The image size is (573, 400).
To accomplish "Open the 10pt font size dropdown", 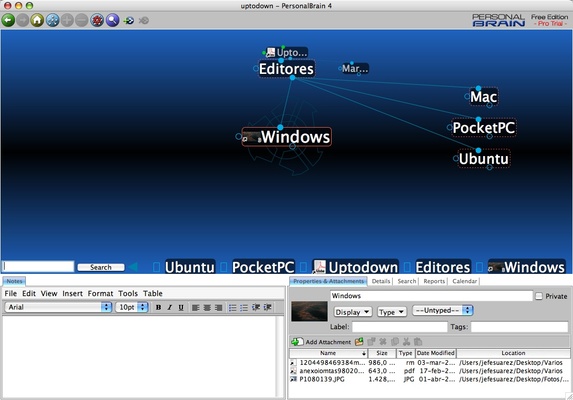I will [x=132, y=307].
